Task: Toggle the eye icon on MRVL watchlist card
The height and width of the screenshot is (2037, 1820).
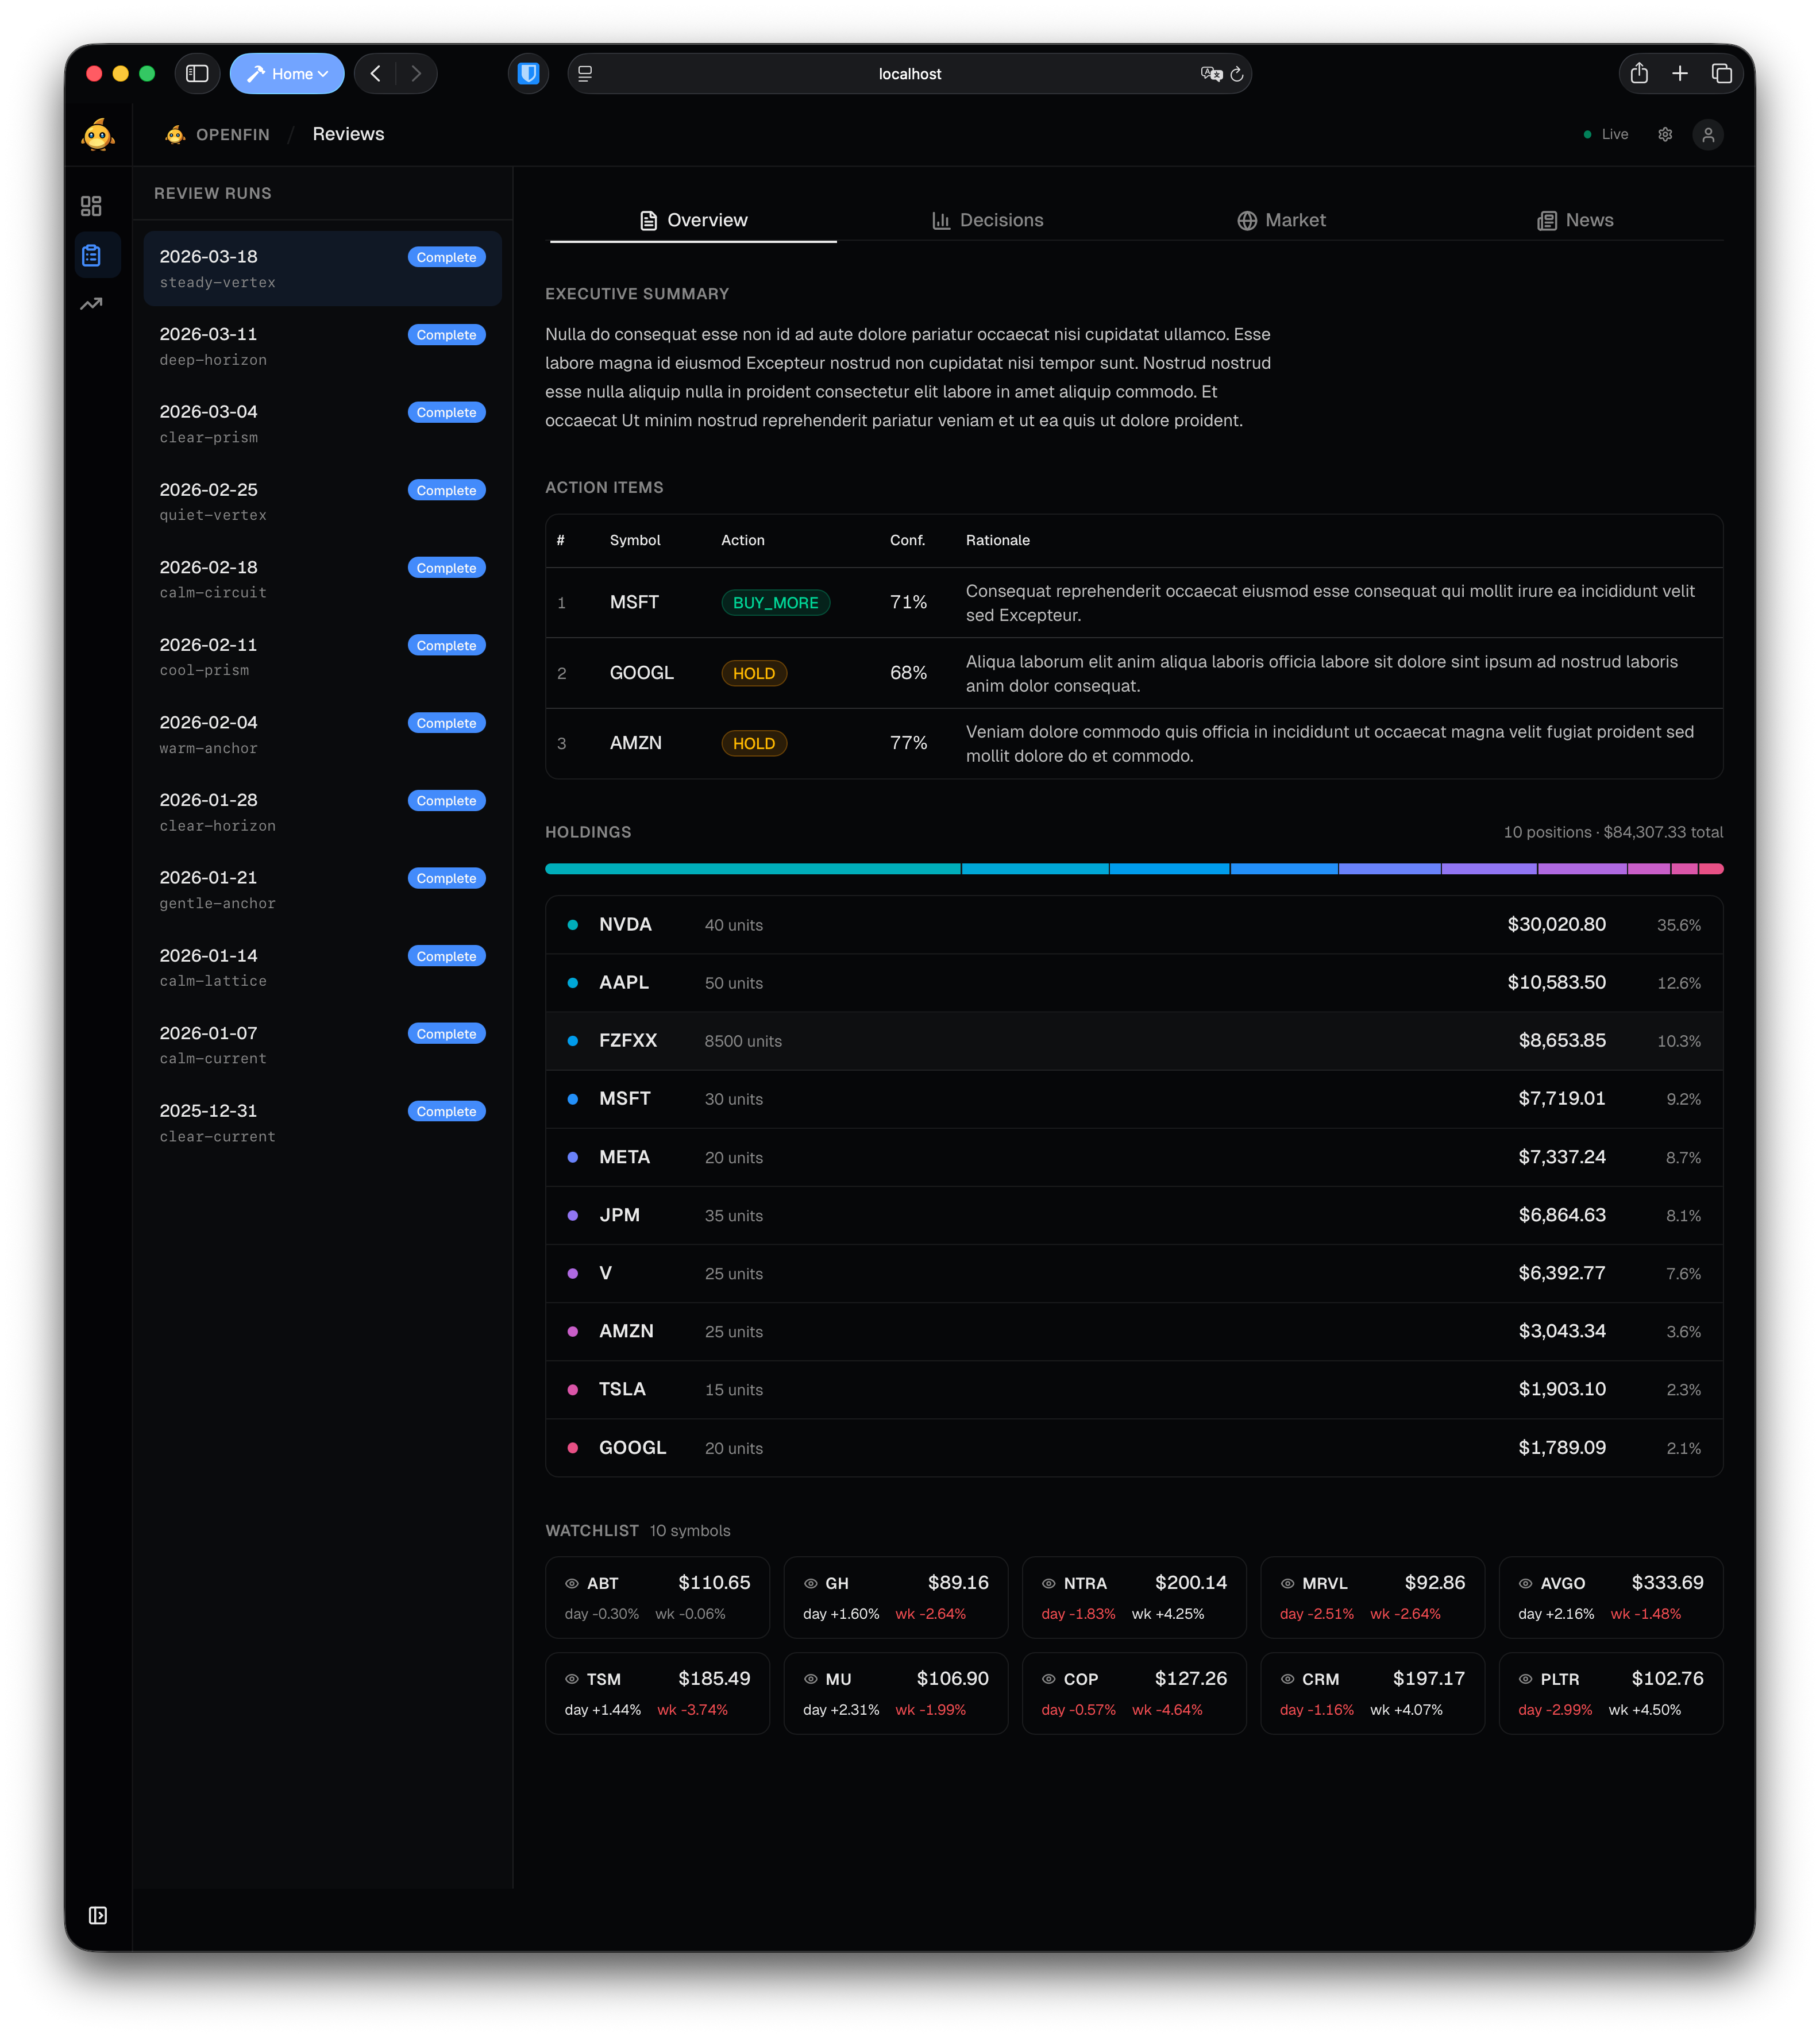Action: click(1288, 1583)
